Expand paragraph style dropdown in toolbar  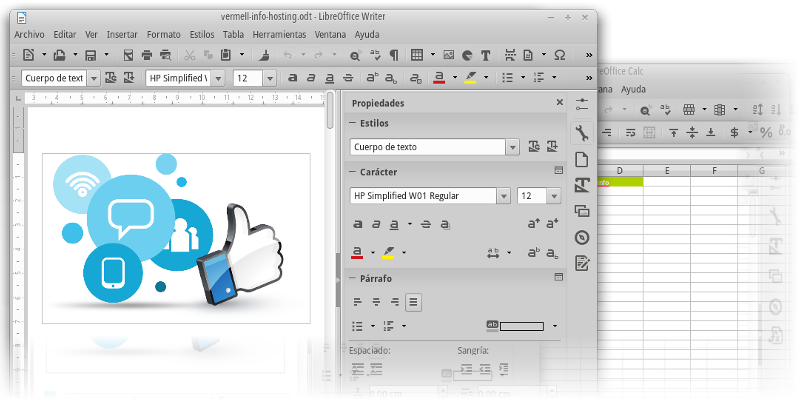coord(94,79)
